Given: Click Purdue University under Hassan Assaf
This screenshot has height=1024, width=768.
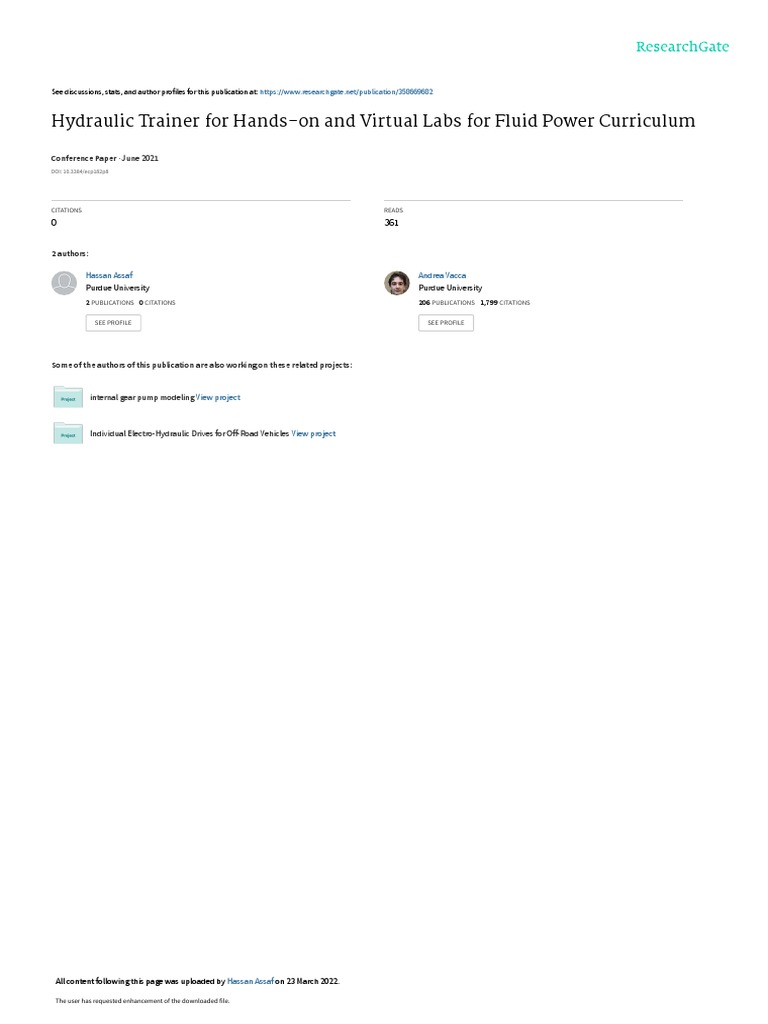Looking at the screenshot, I should [118, 288].
